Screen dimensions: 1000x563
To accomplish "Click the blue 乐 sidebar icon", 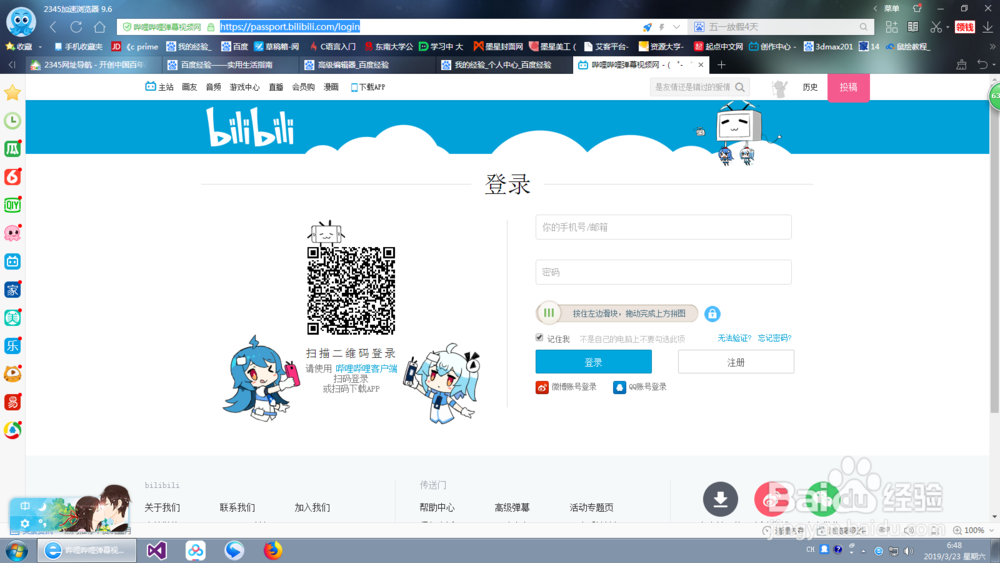I will click(12, 346).
